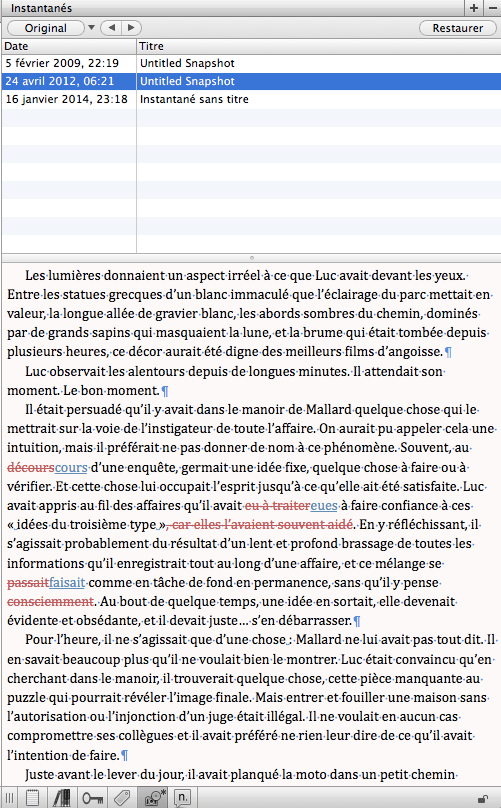Click deleted phrase 'car elles l'avaient souvent aidé'
The width and height of the screenshot is (501, 808).
(x=262, y=525)
